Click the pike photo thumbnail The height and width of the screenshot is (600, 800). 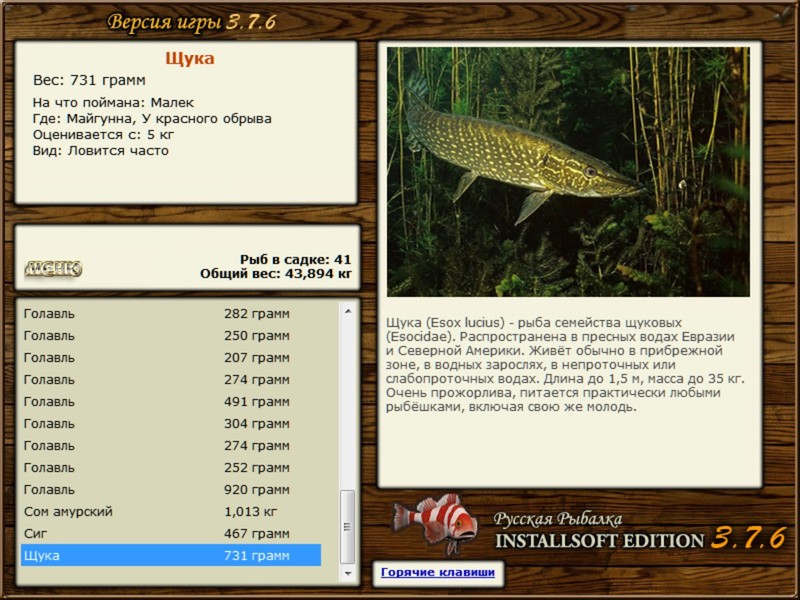(x=568, y=172)
